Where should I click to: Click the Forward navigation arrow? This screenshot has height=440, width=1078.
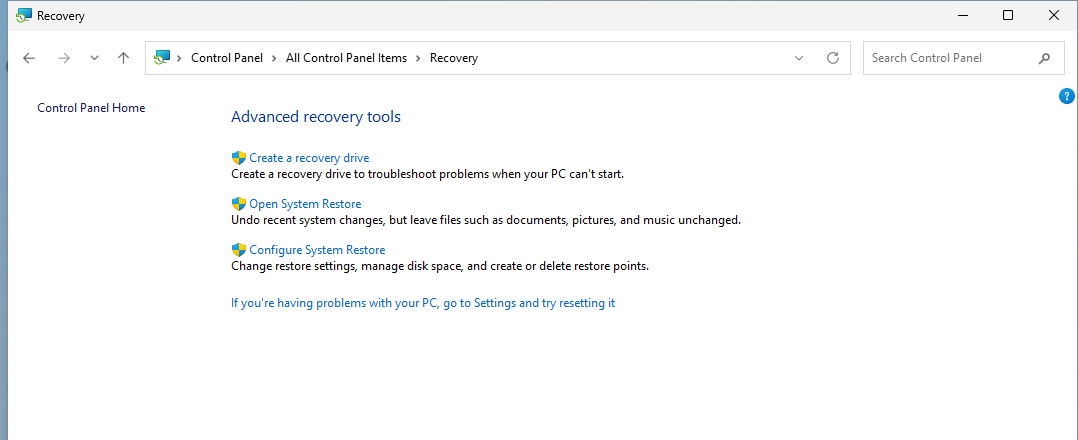pyautogui.click(x=64, y=58)
